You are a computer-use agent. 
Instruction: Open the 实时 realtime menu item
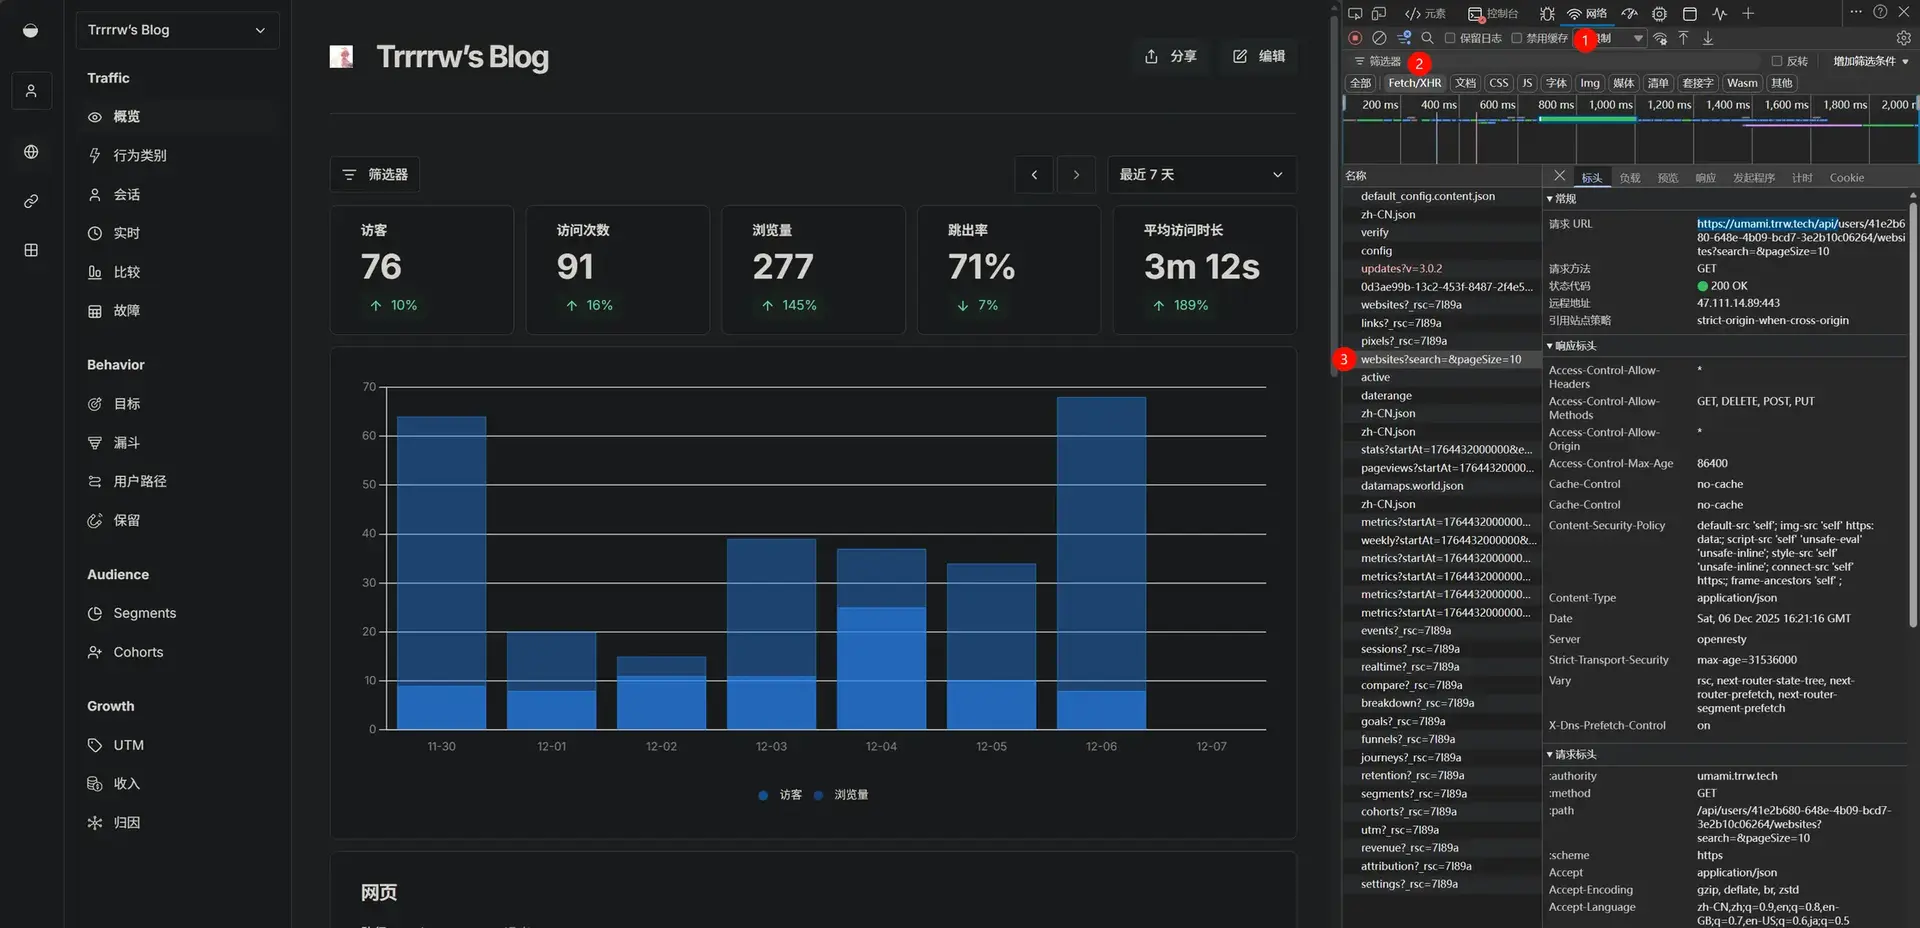pos(126,233)
